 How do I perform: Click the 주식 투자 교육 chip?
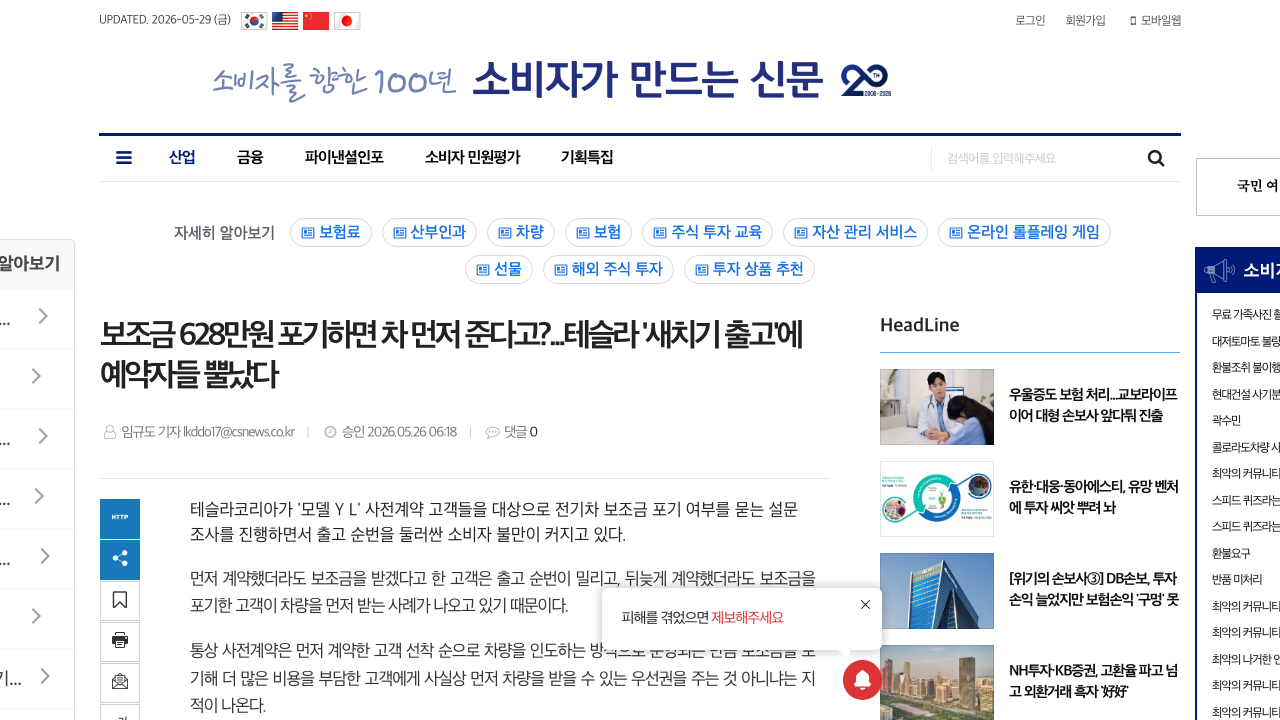tap(707, 232)
